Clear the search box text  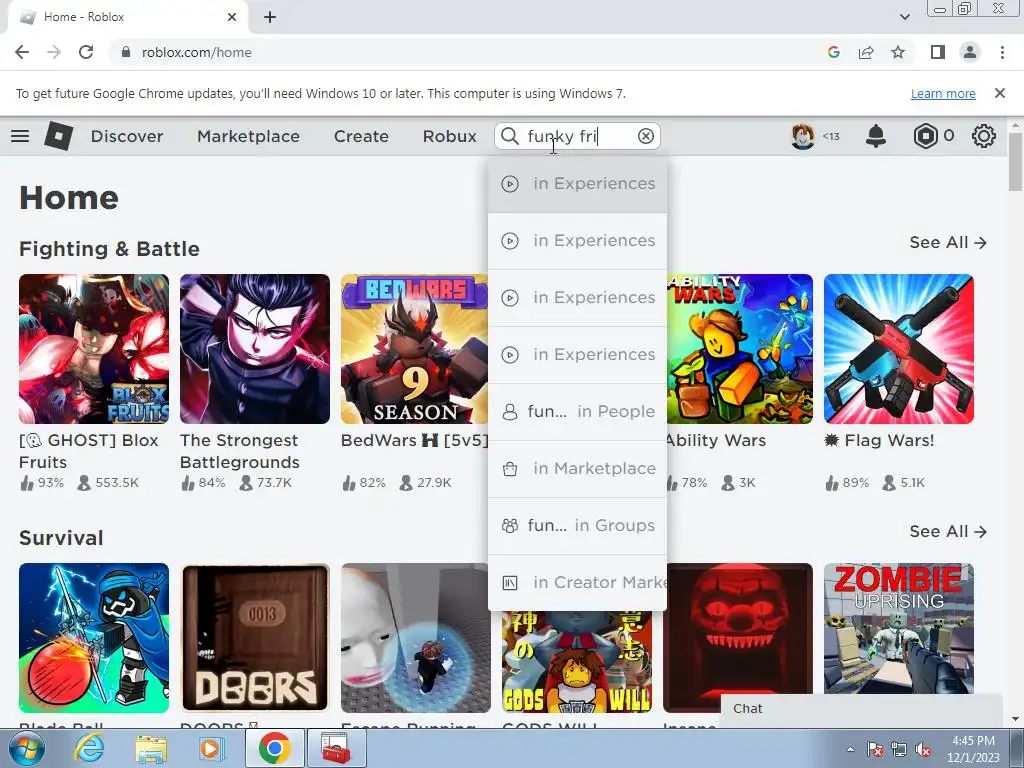click(645, 136)
